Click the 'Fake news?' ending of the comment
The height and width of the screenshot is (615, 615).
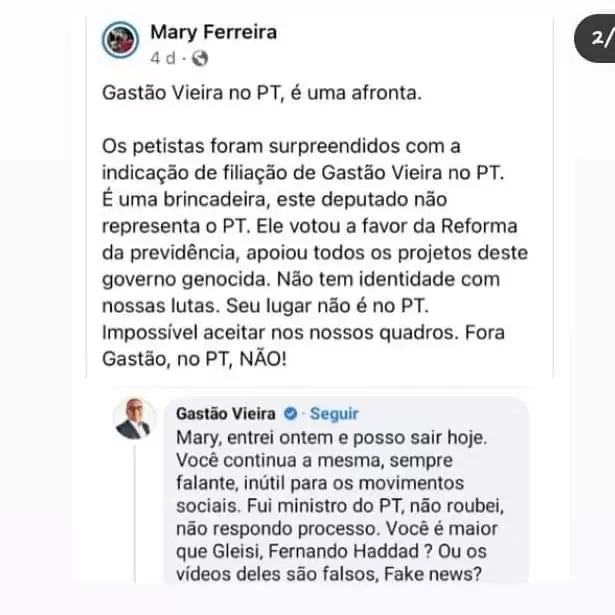pyautogui.click(x=433, y=574)
